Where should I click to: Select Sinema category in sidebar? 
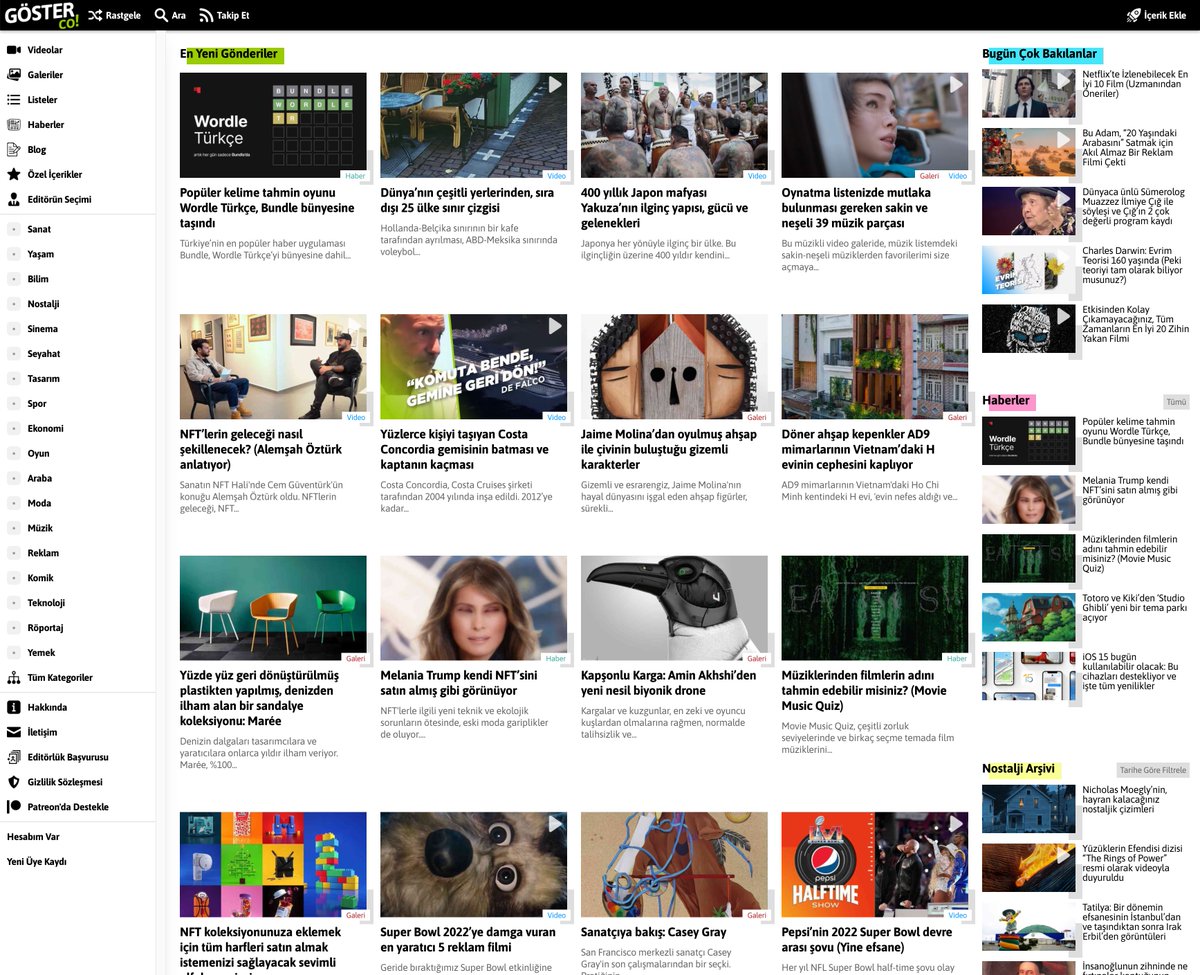pos(42,329)
